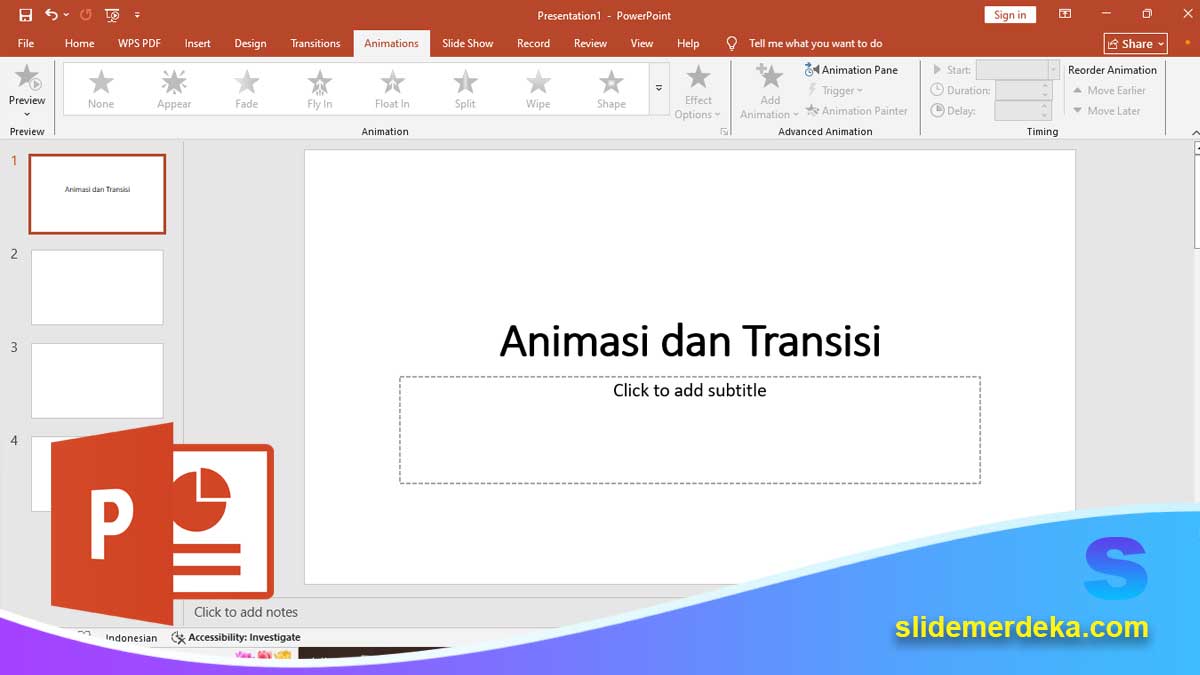Screen dimensions: 1200x675
Task: Switch to the WPS PDF tab
Action: (x=139, y=43)
